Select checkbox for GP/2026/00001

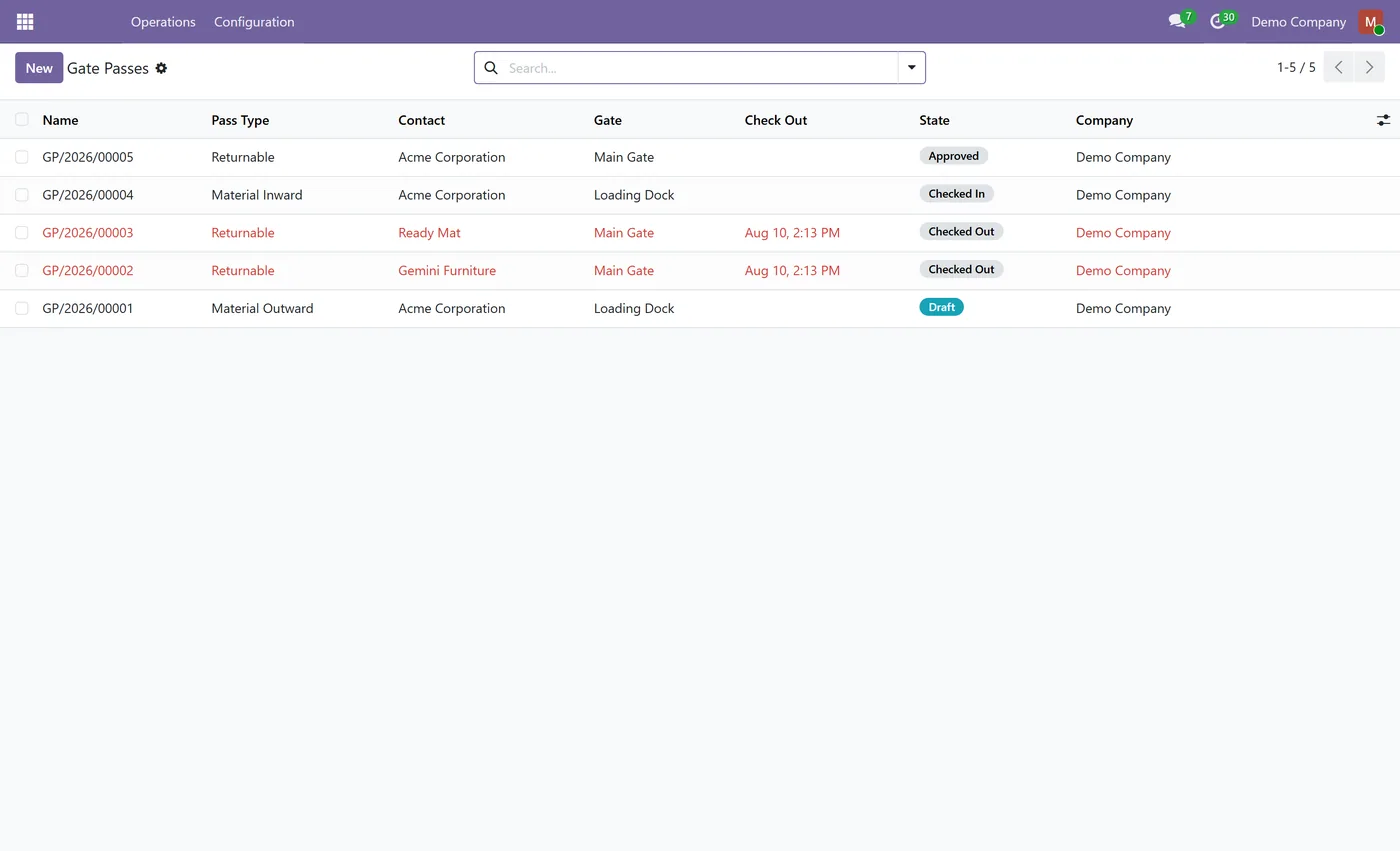(x=21, y=309)
